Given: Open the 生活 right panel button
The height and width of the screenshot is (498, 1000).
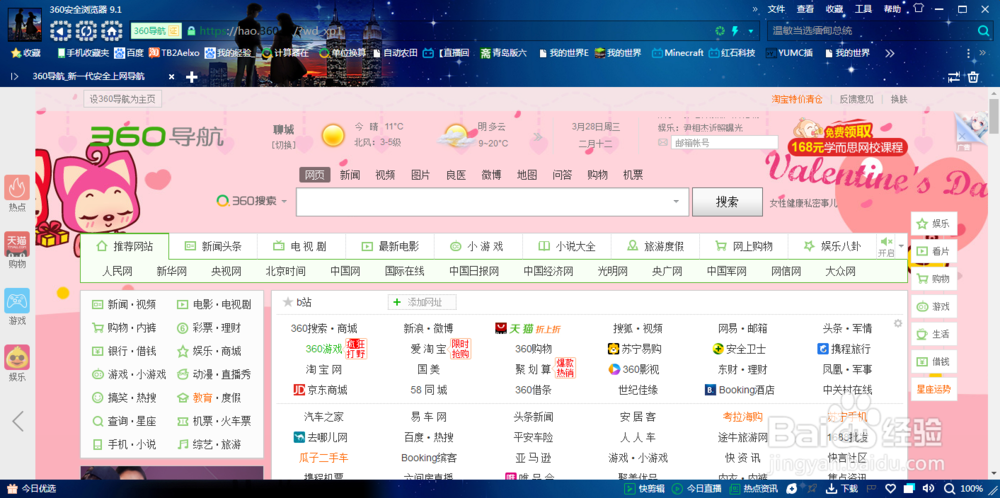Looking at the screenshot, I should (x=934, y=333).
